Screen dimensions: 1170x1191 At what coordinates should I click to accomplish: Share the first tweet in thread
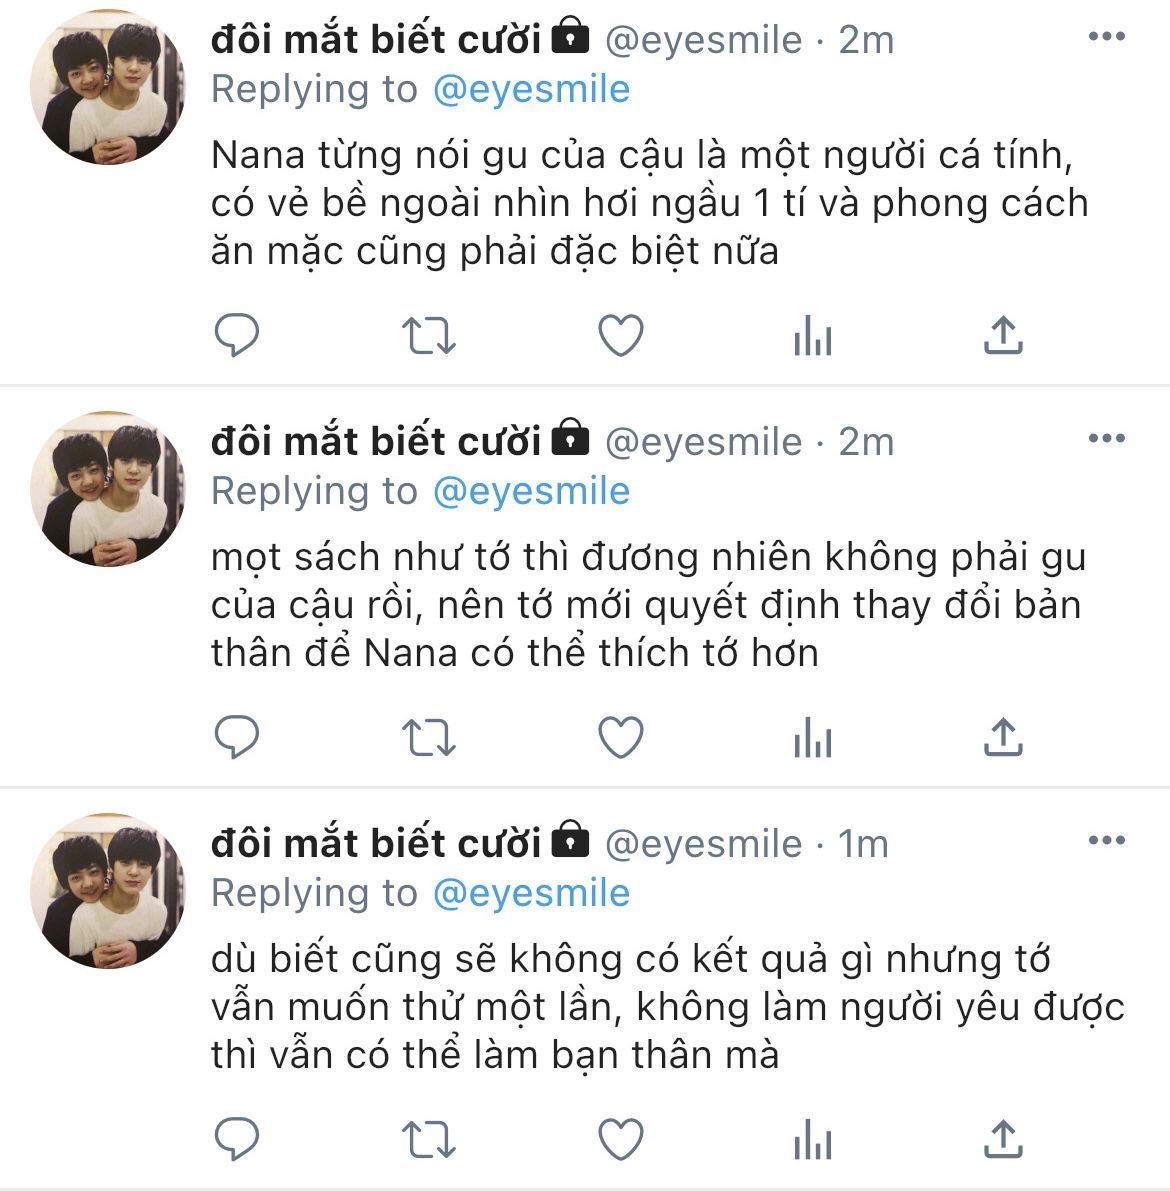tap(1003, 335)
